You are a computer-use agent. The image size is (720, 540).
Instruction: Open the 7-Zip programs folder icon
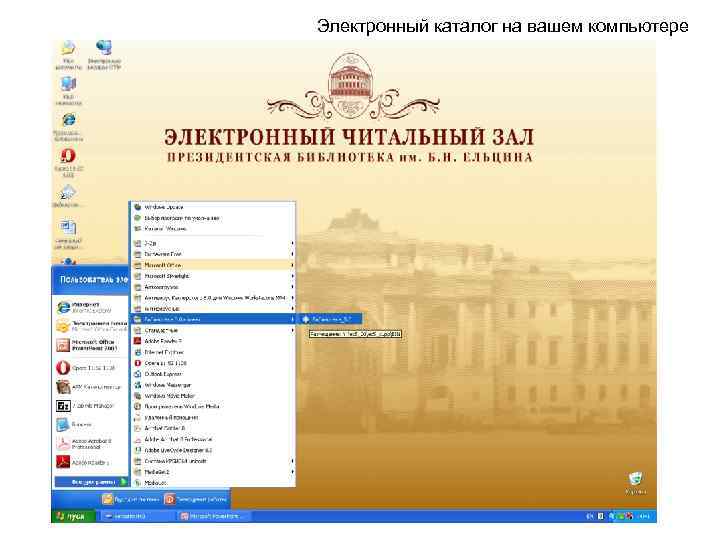pyautogui.click(x=137, y=243)
